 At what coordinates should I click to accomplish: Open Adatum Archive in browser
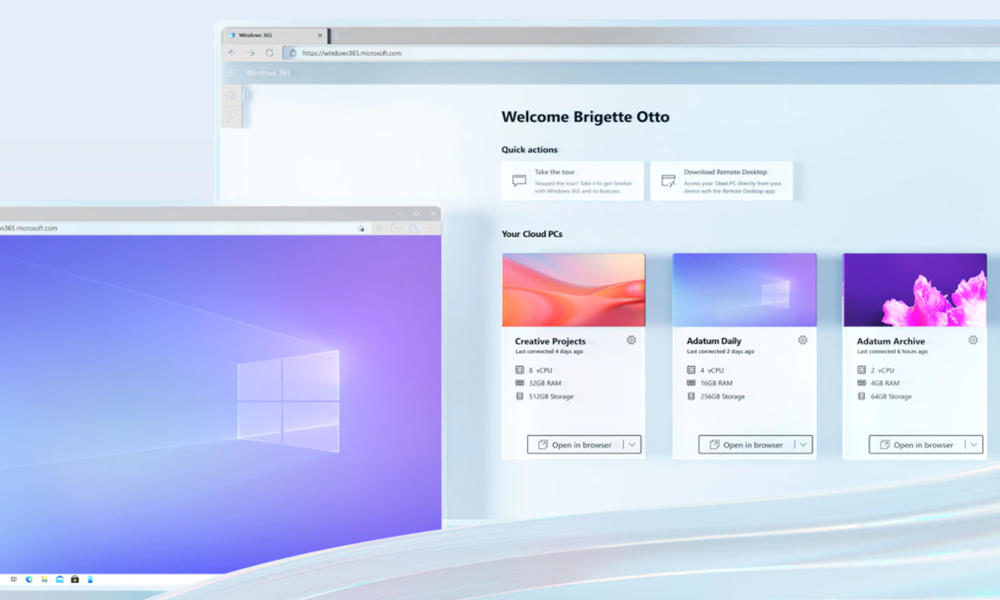point(916,445)
